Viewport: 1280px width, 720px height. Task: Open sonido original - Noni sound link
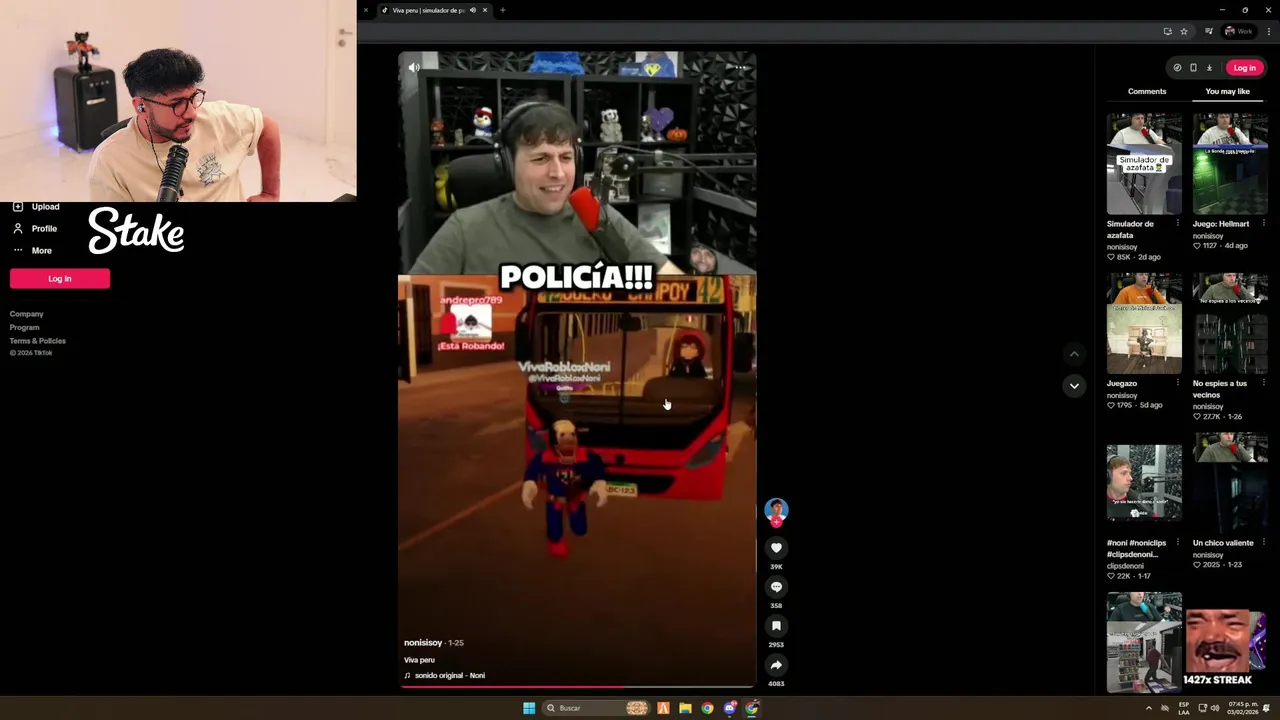point(450,675)
